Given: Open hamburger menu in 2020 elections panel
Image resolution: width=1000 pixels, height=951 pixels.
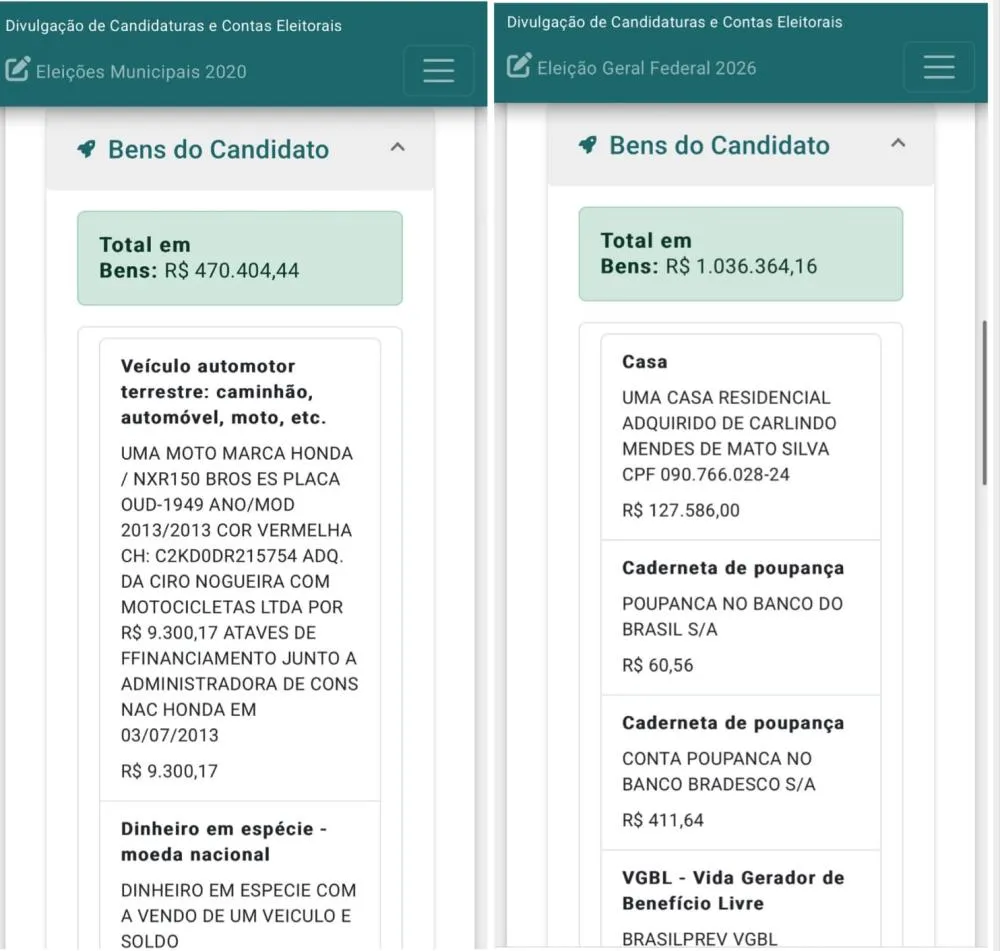Looking at the screenshot, I should 439,71.
